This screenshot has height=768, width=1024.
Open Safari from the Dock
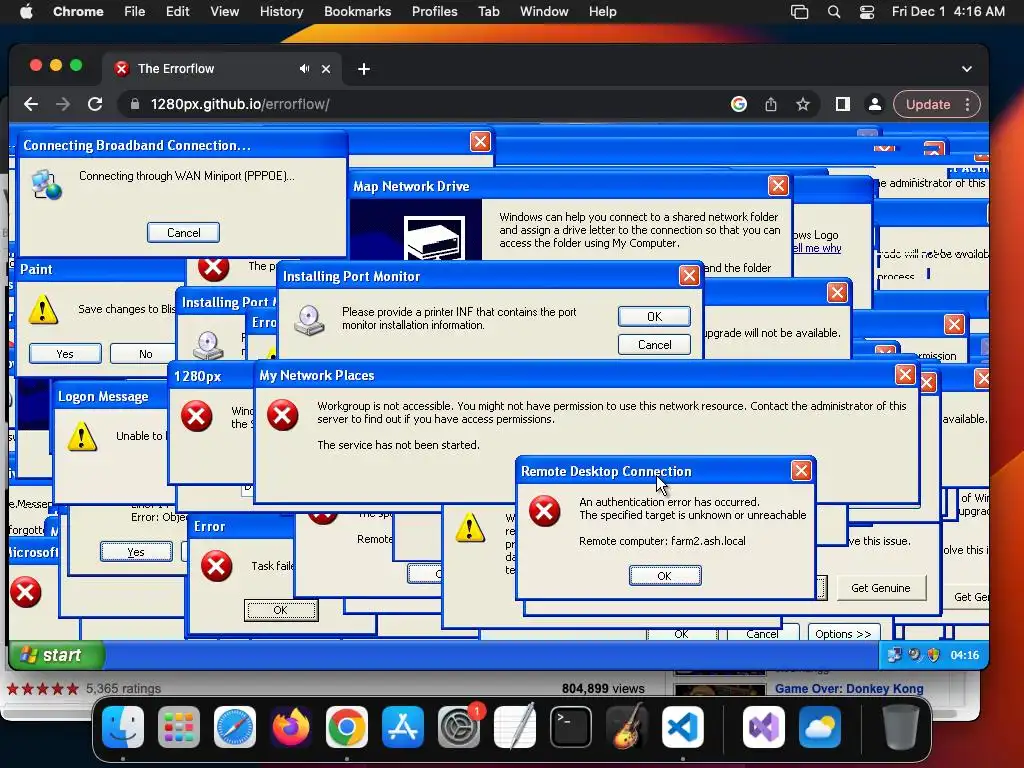click(x=235, y=727)
